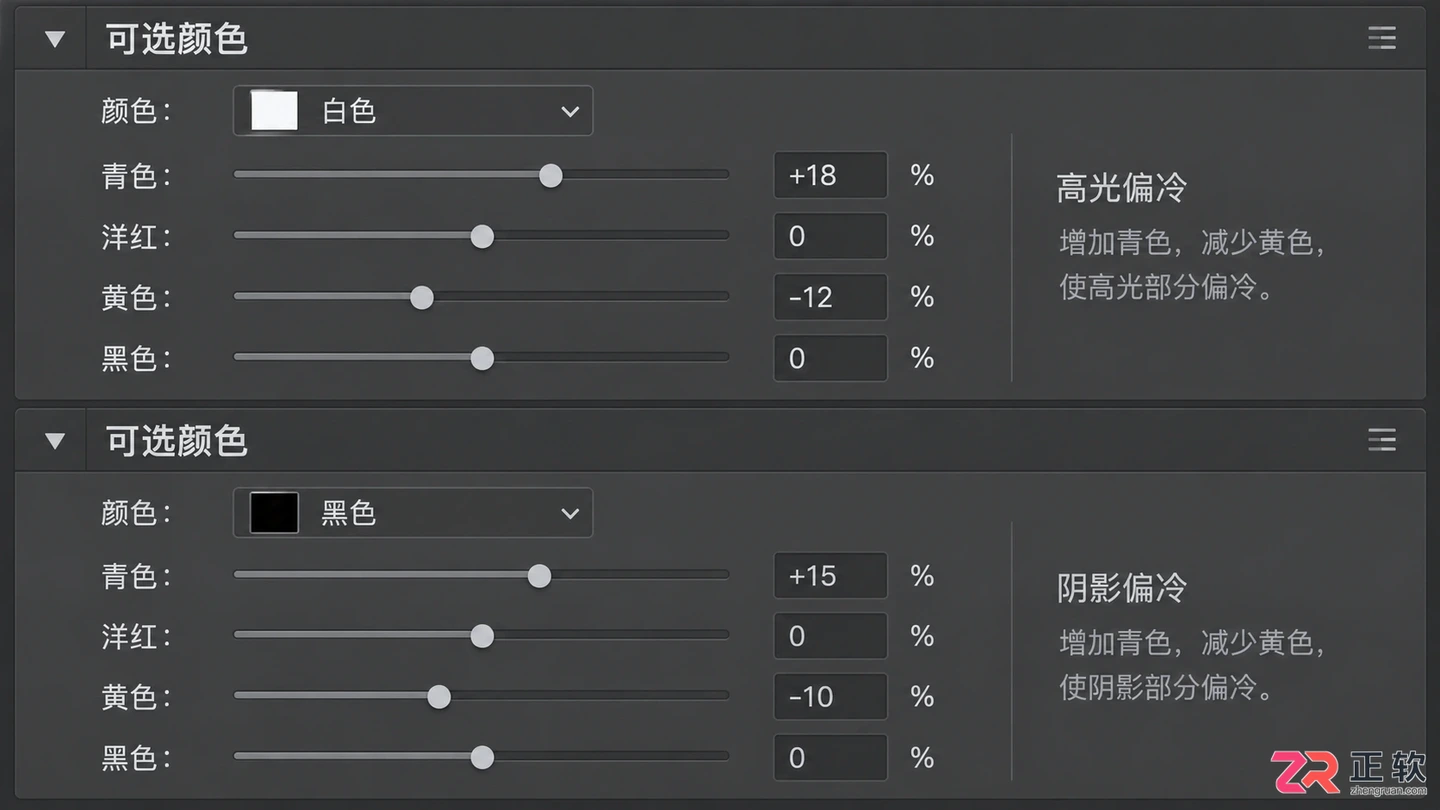Click the first 可选颜色 panel title

point(177,40)
